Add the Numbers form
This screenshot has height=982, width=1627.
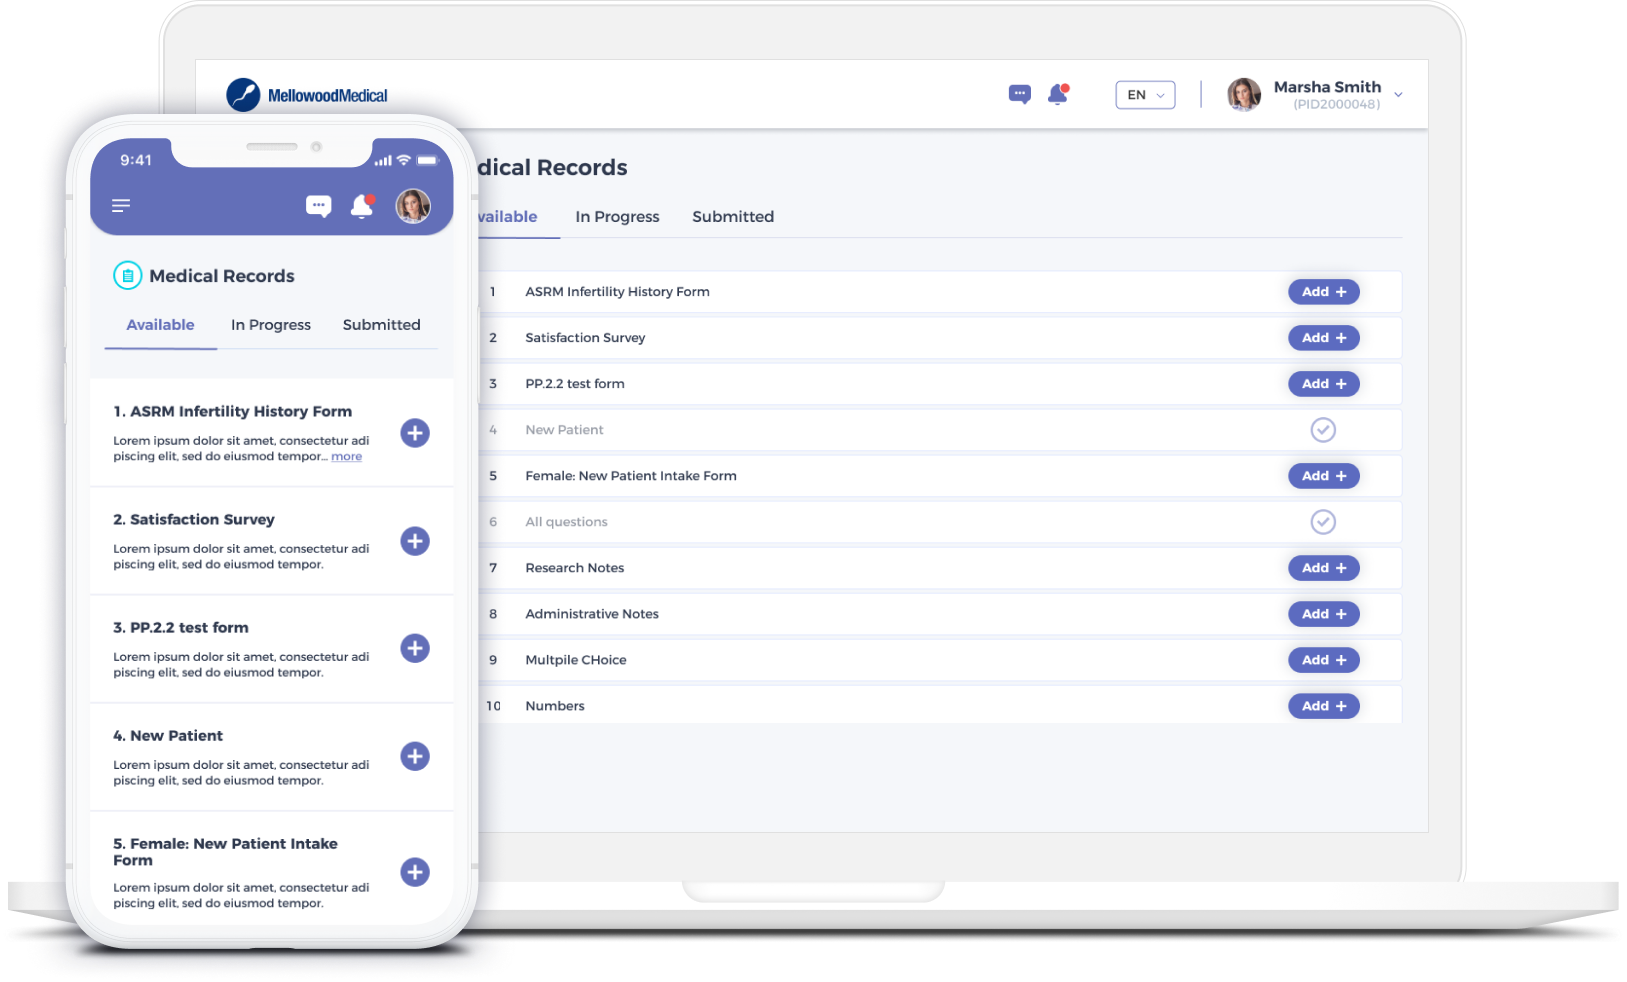[1323, 706]
